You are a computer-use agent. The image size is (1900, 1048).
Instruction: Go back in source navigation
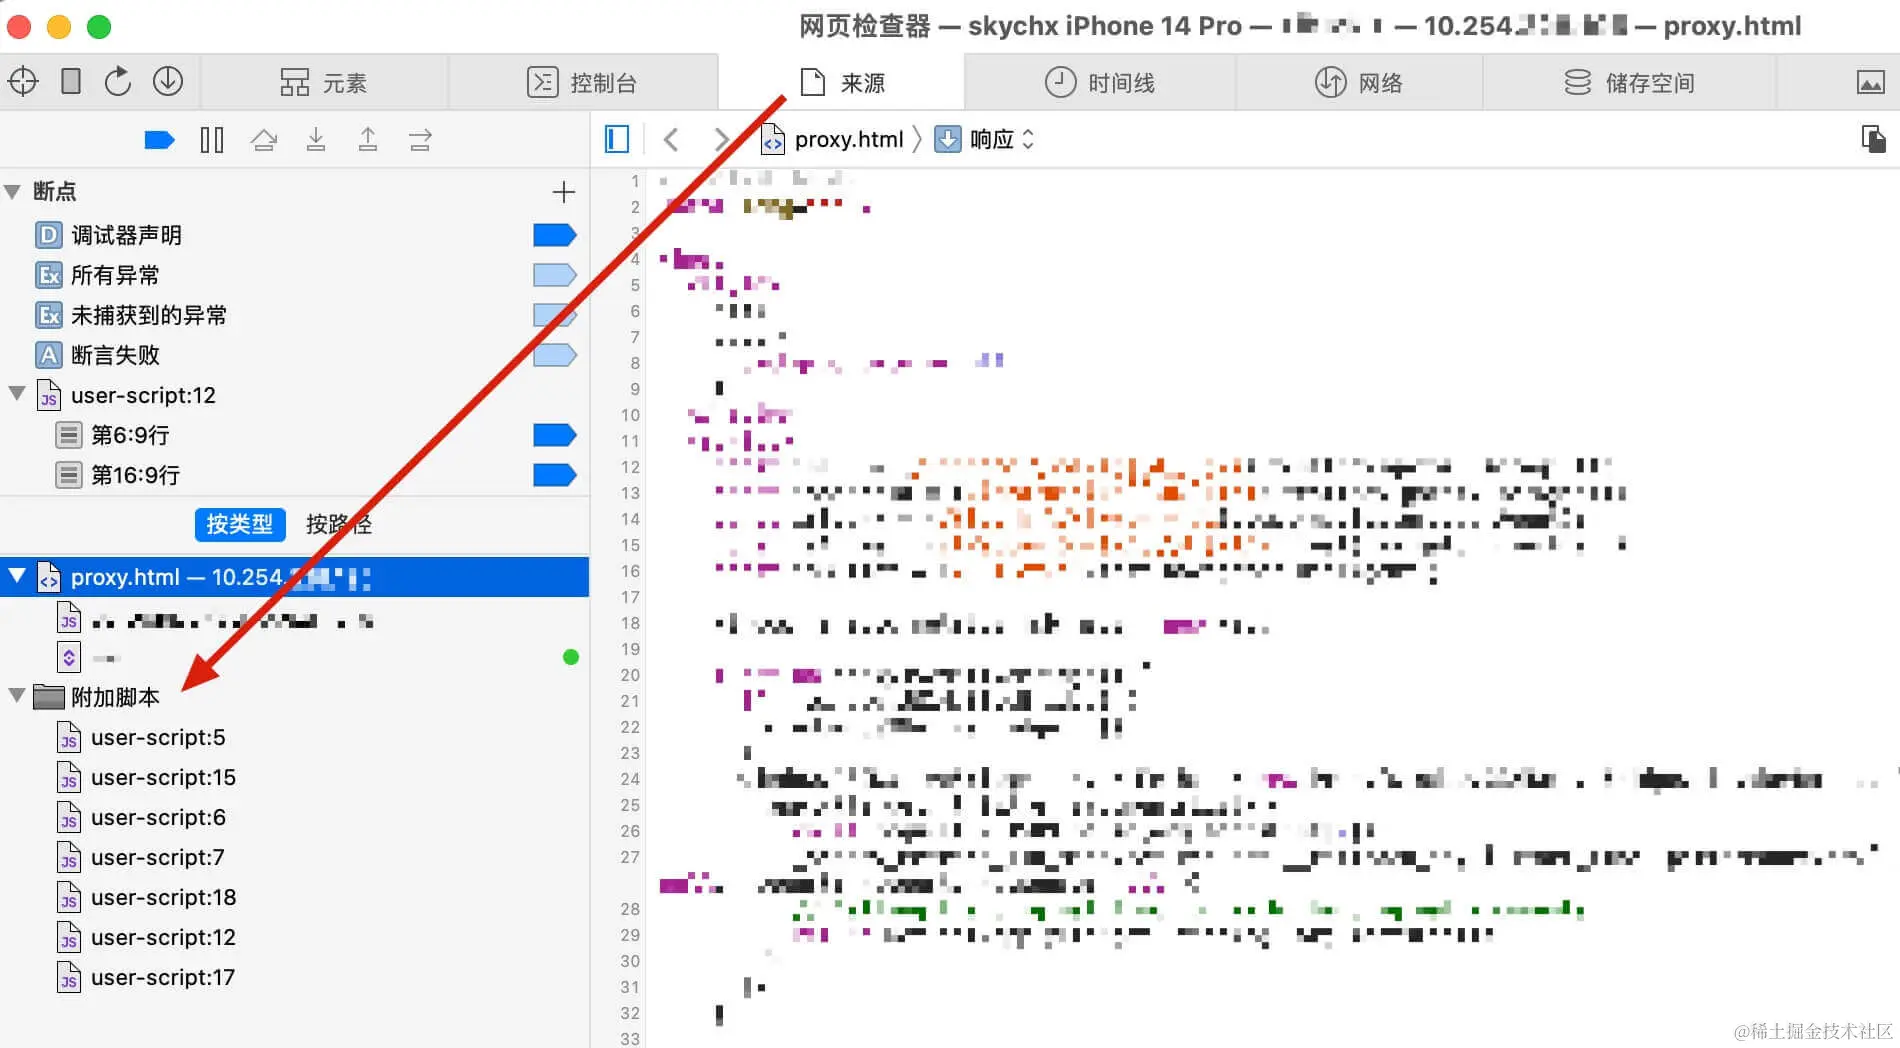click(x=671, y=139)
